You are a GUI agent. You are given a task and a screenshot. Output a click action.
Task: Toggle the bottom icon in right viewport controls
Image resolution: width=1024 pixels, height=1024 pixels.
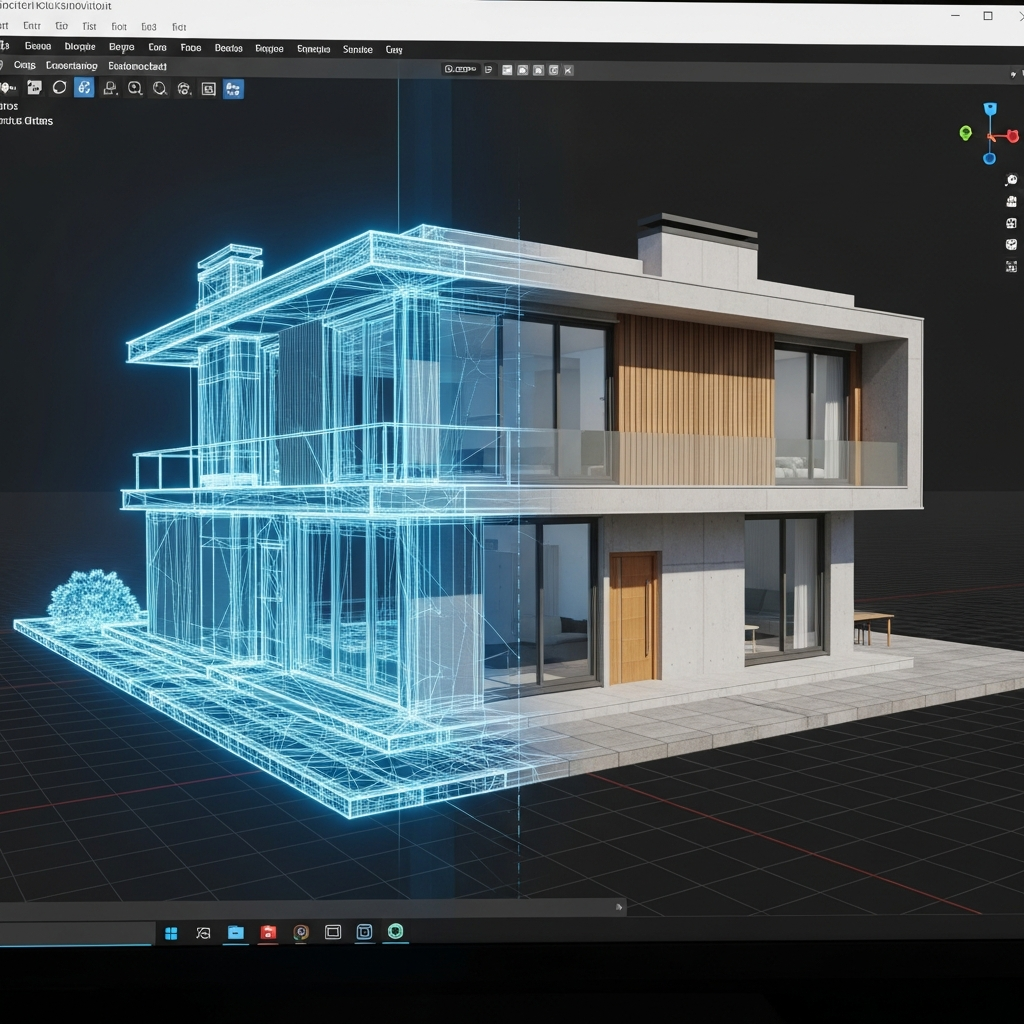(1011, 266)
